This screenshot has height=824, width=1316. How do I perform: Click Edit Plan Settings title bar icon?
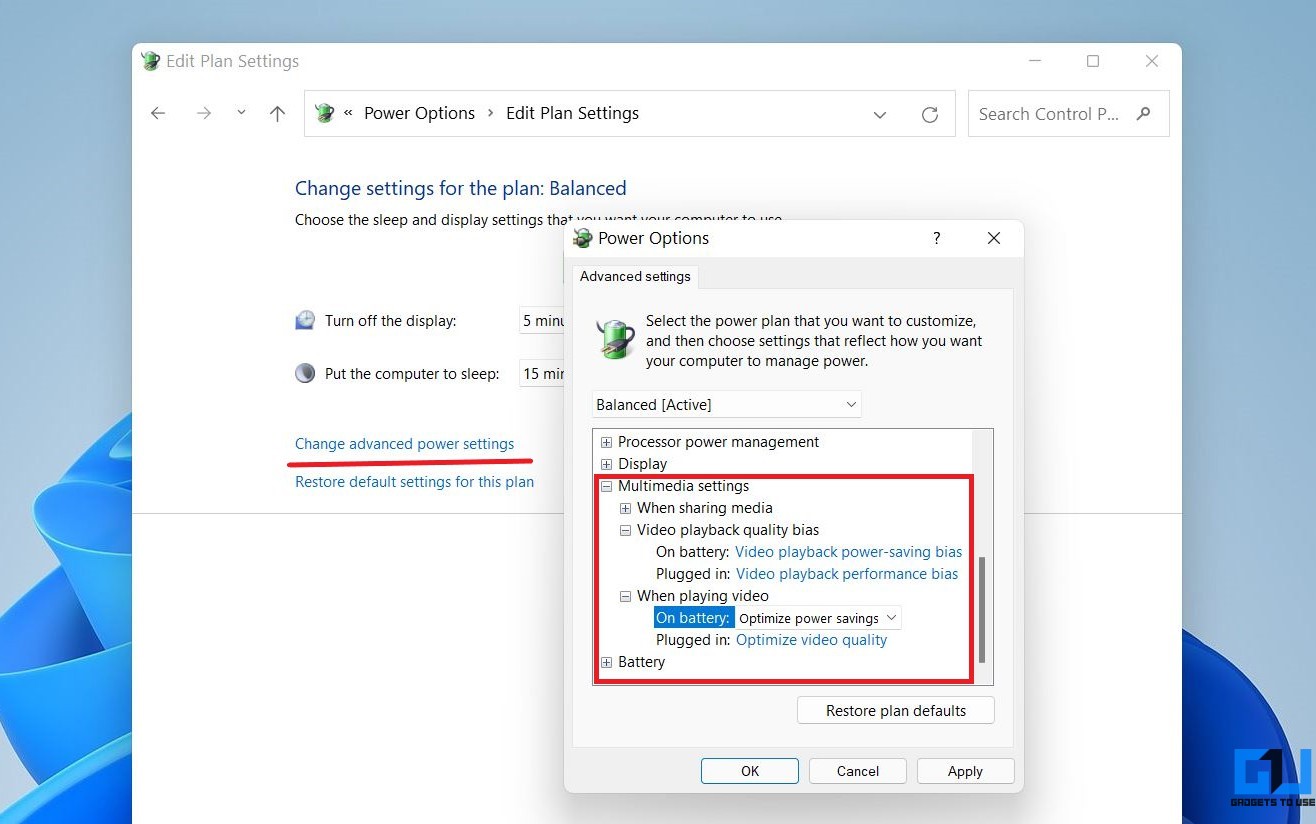151,61
